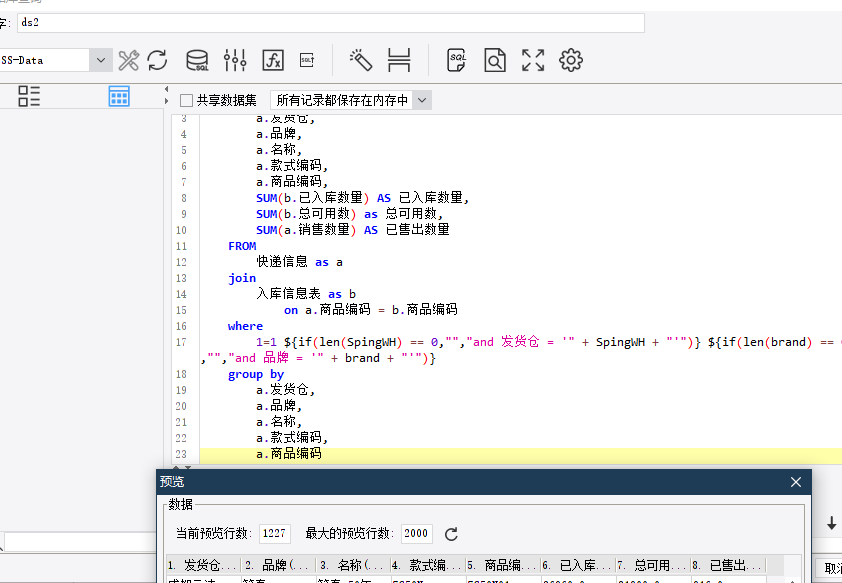
Task: Click the 7. 总可用 column header
Action: point(653,565)
